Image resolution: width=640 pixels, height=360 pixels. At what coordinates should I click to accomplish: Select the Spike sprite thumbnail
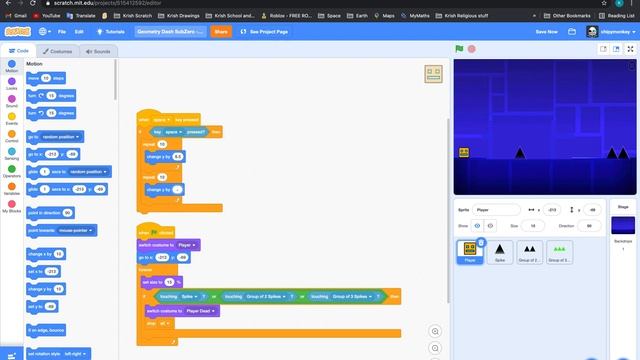[500, 252]
